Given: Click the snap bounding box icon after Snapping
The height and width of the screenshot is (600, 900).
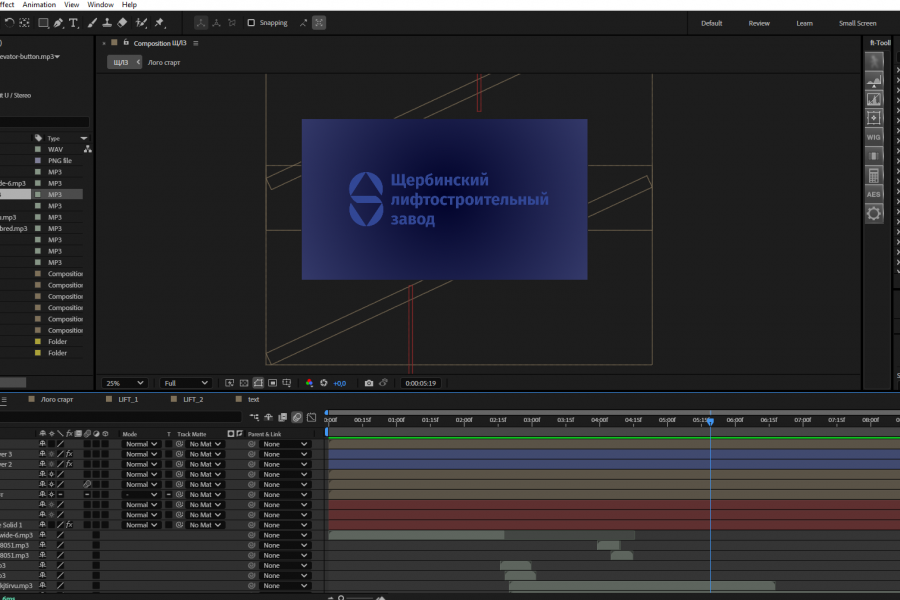Looking at the screenshot, I should pyautogui.click(x=319, y=23).
